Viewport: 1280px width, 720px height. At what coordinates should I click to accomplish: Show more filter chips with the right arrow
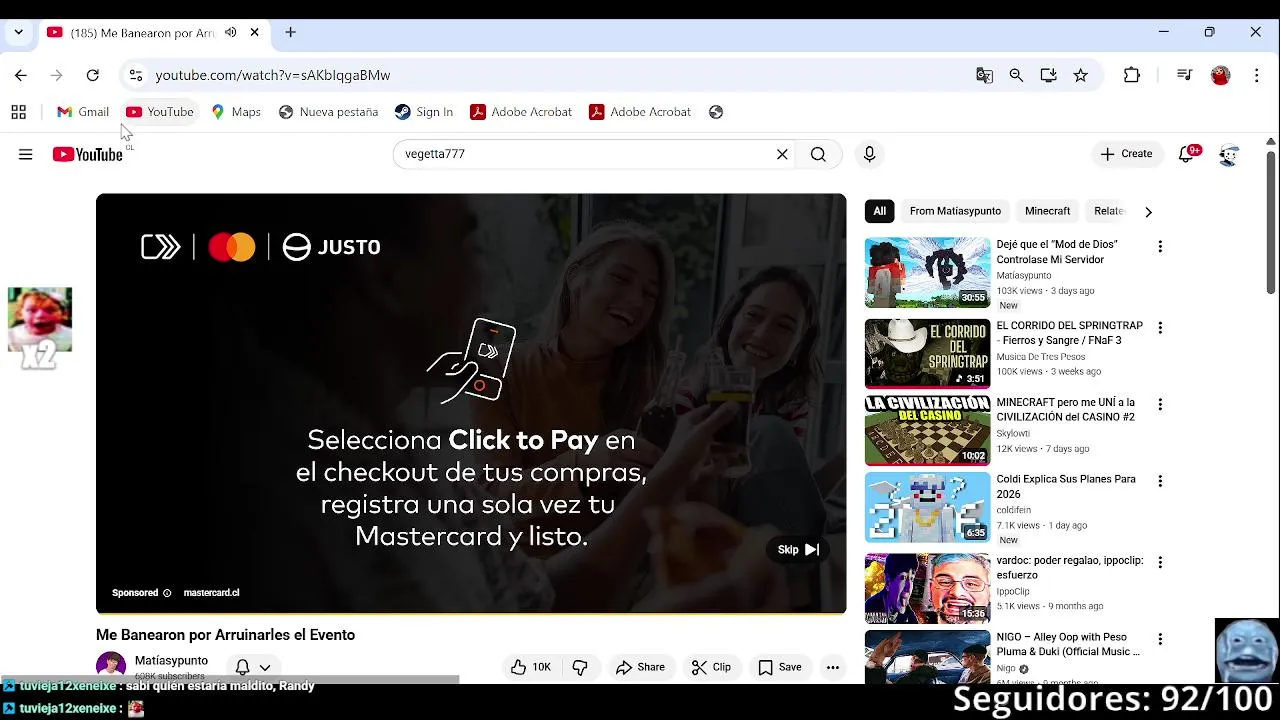pos(1148,211)
